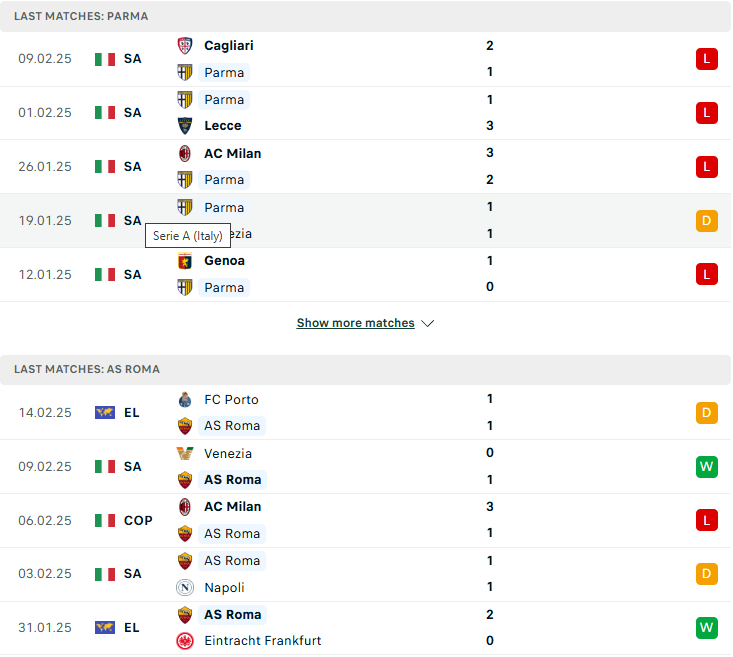
Task: Click the Cagliari club crest icon
Action: [185, 46]
